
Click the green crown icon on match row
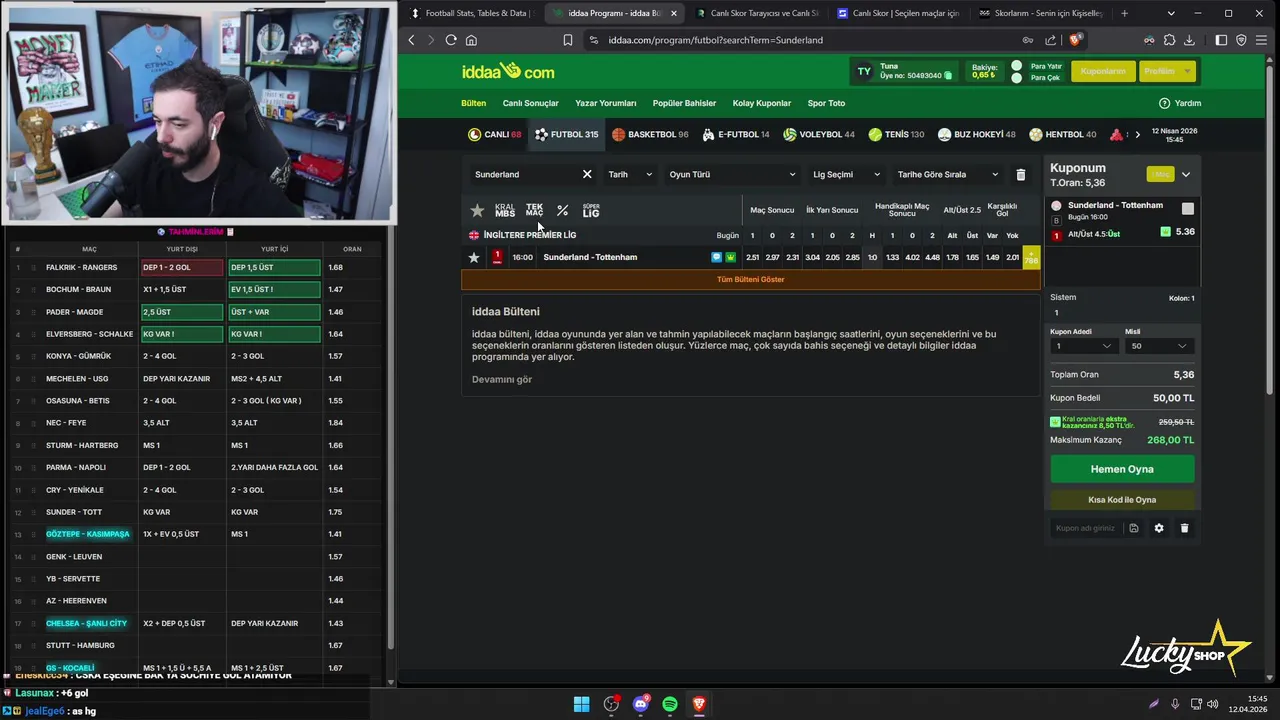point(730,257)
